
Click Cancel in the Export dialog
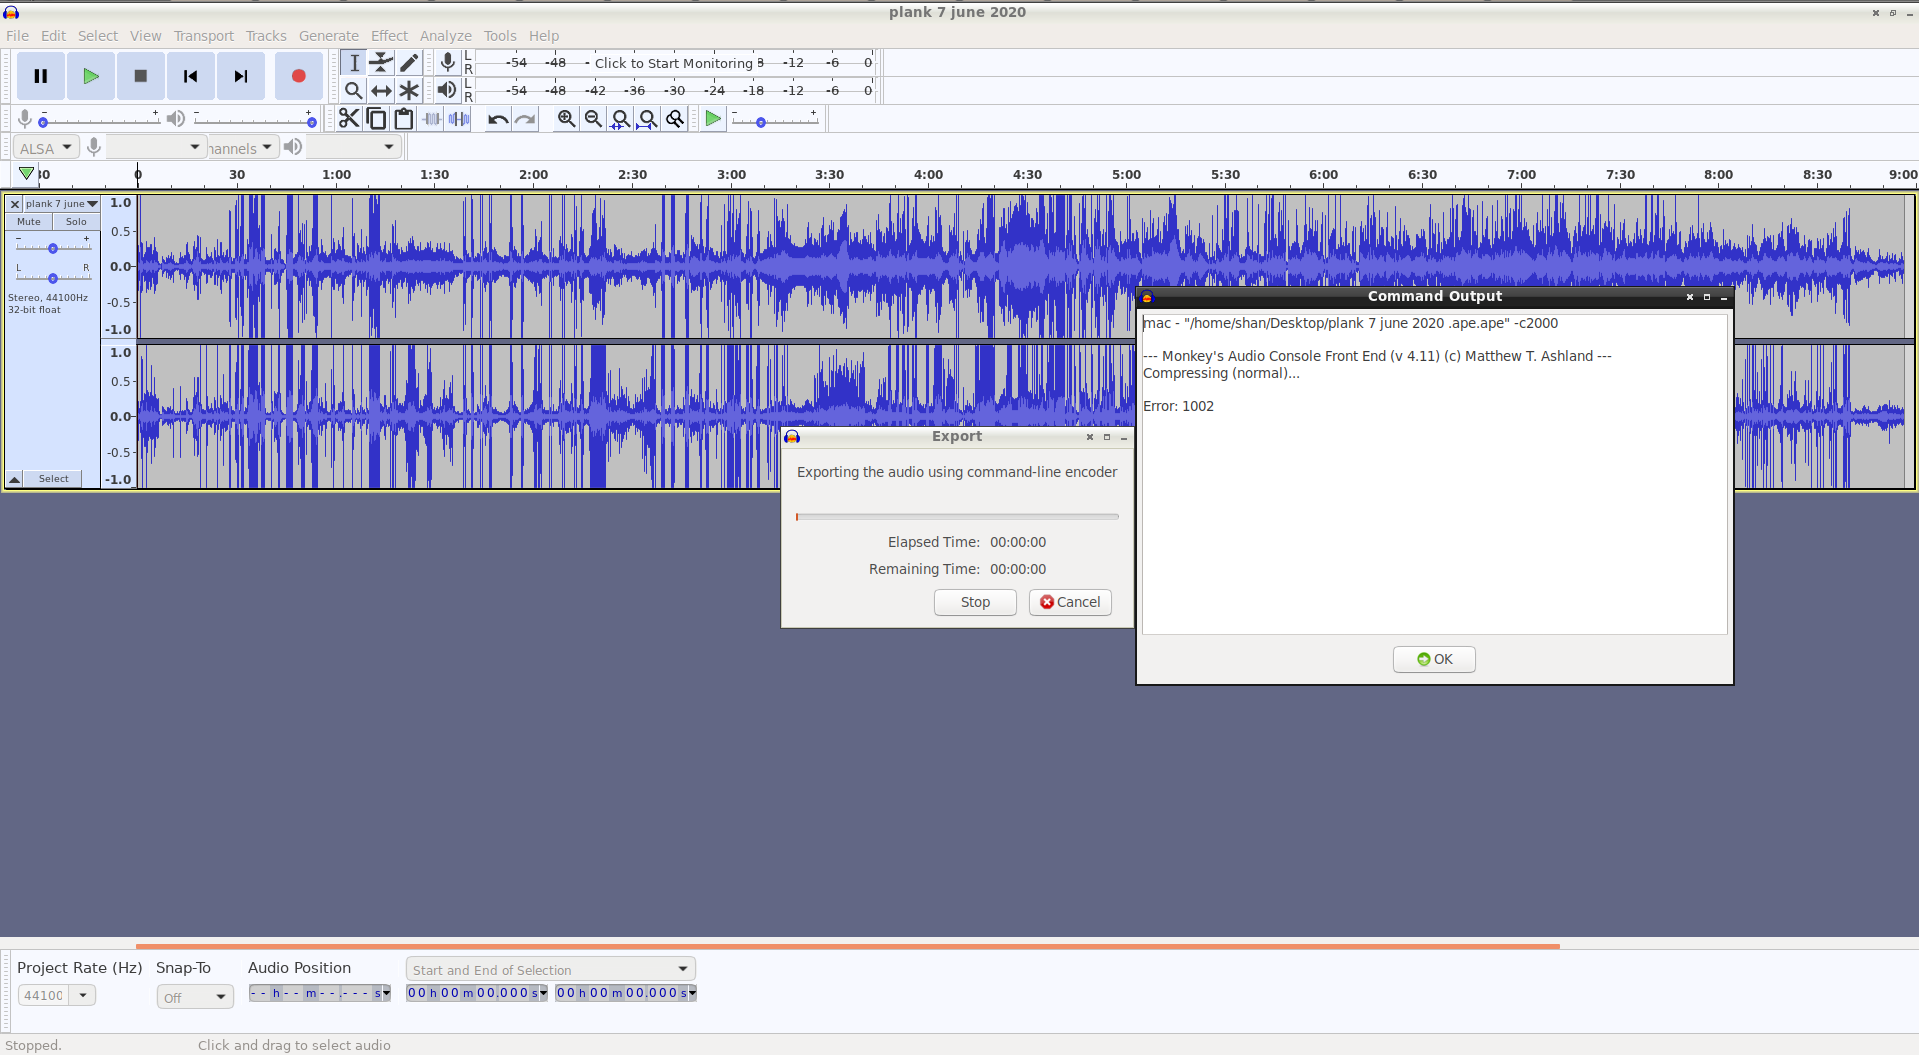1070,602
